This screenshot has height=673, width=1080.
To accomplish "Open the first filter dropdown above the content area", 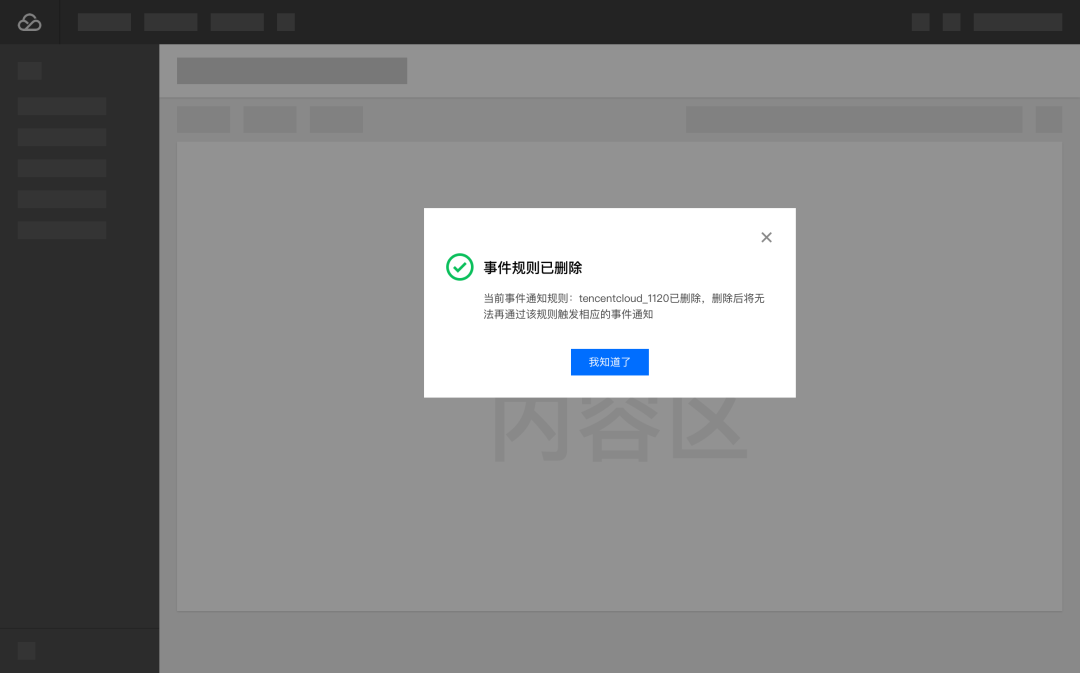I will [203, 119].
